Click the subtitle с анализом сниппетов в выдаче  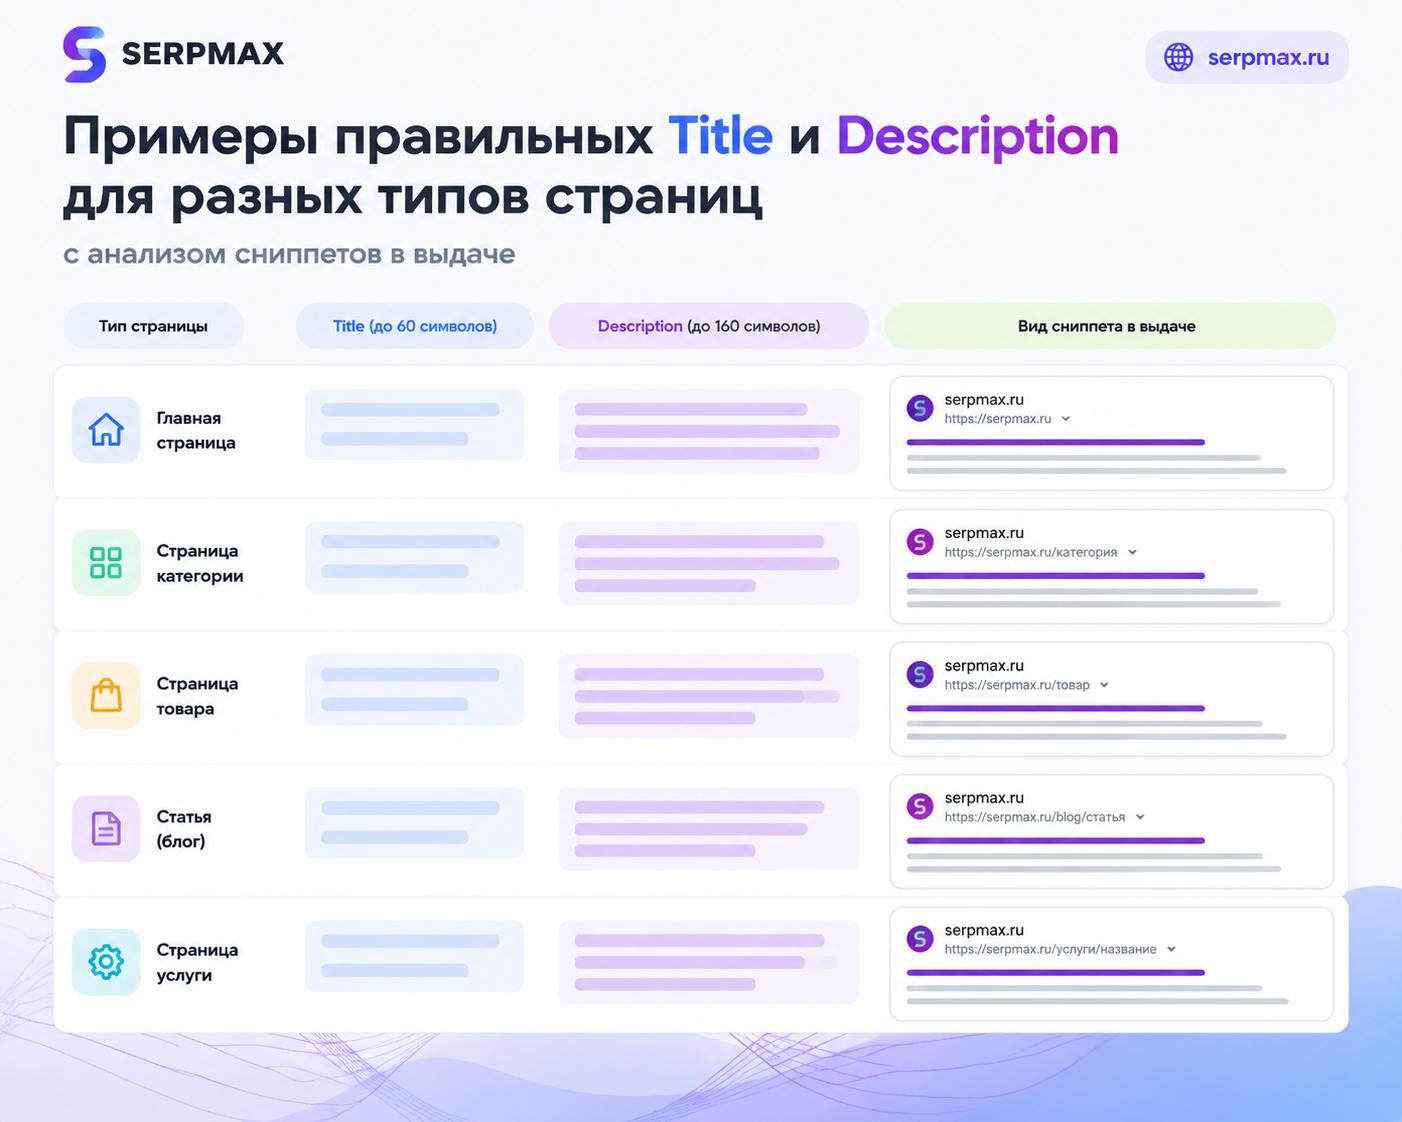coord(289,254)
